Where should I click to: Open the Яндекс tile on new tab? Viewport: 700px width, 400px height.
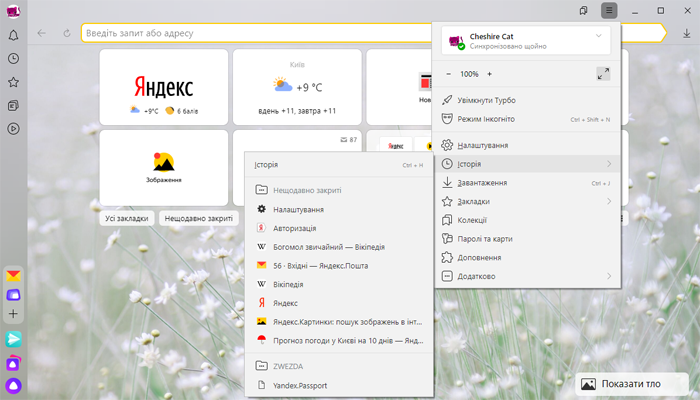coord(164,87)
